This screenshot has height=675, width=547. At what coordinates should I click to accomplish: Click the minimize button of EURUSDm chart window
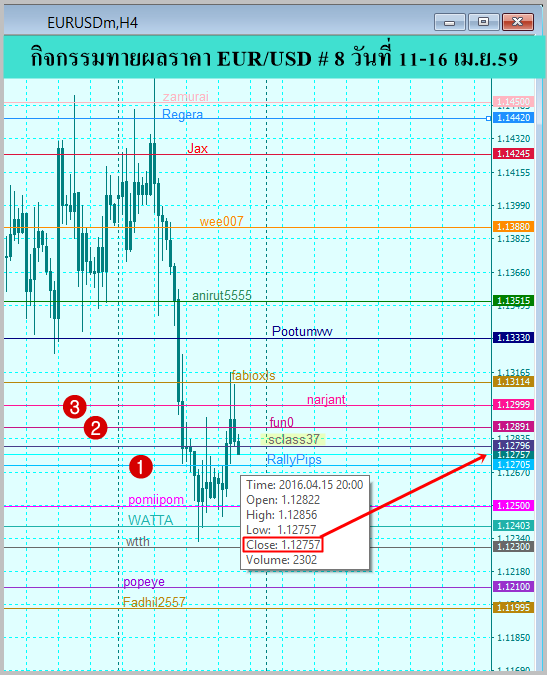point(450,22)
